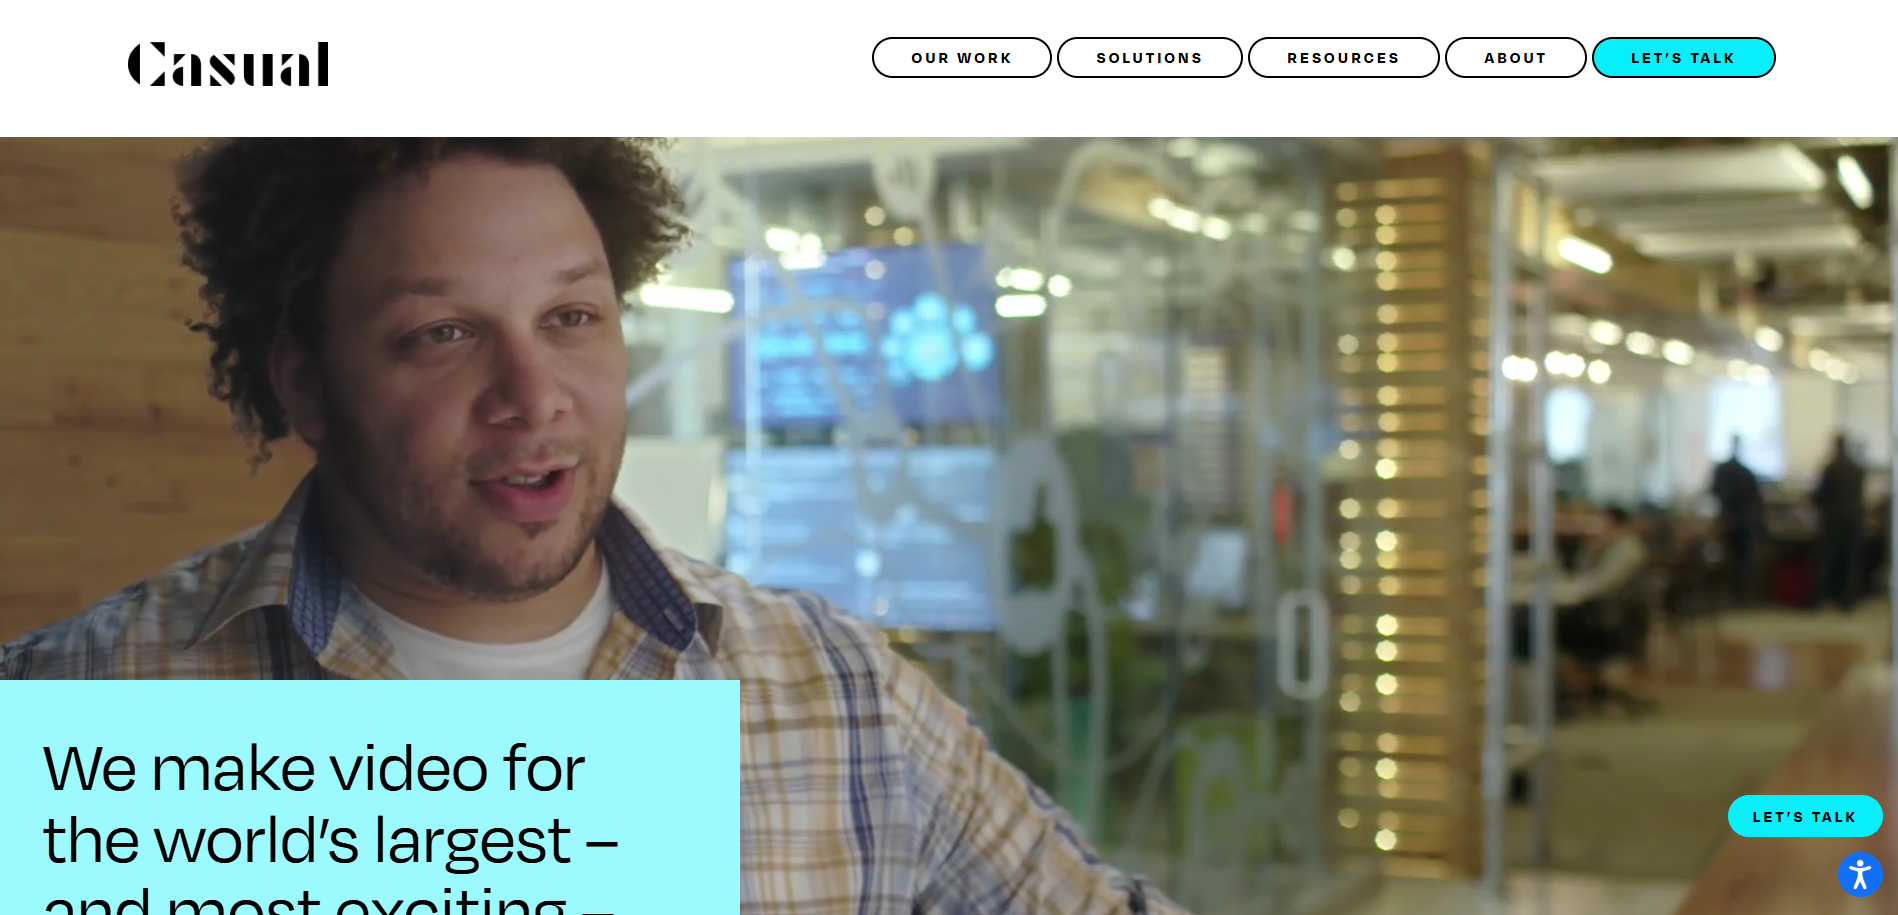The height and width of the screenshot is (915, 1898).
Task: Click the glass door handle in the video
Action: tap(1300, 645)
